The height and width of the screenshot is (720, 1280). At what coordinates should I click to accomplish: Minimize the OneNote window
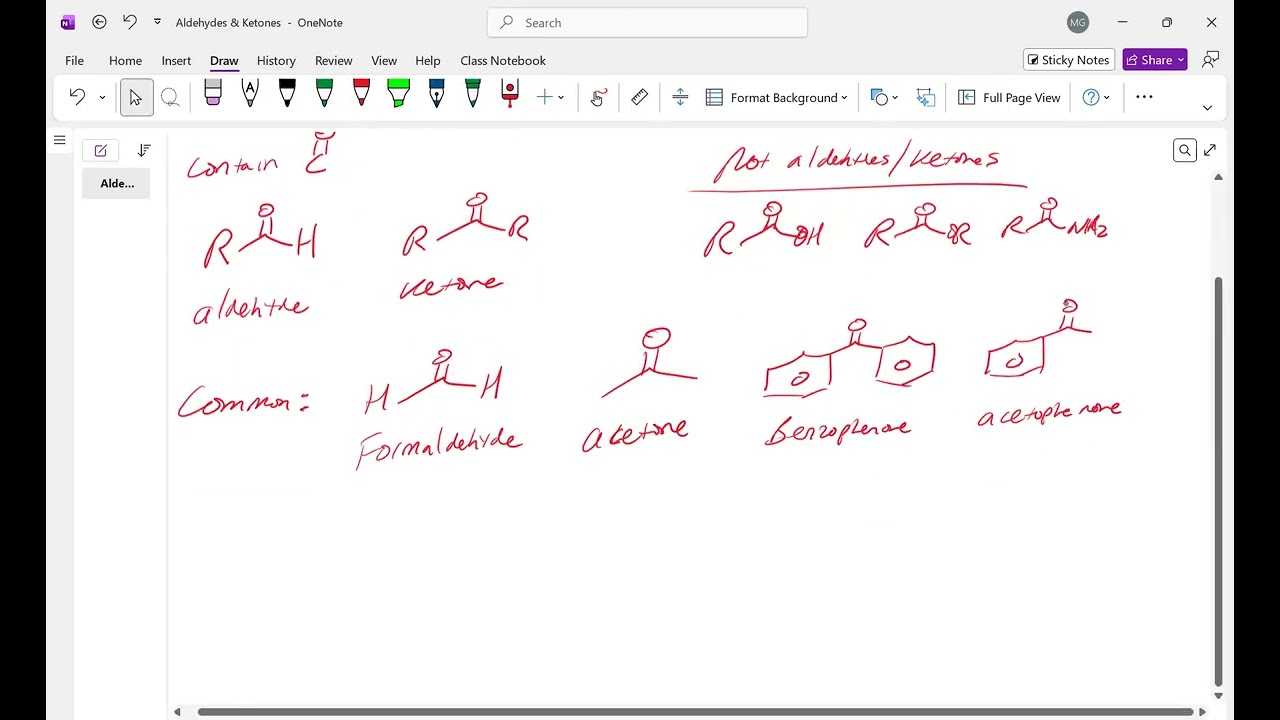click(1122, 22)
